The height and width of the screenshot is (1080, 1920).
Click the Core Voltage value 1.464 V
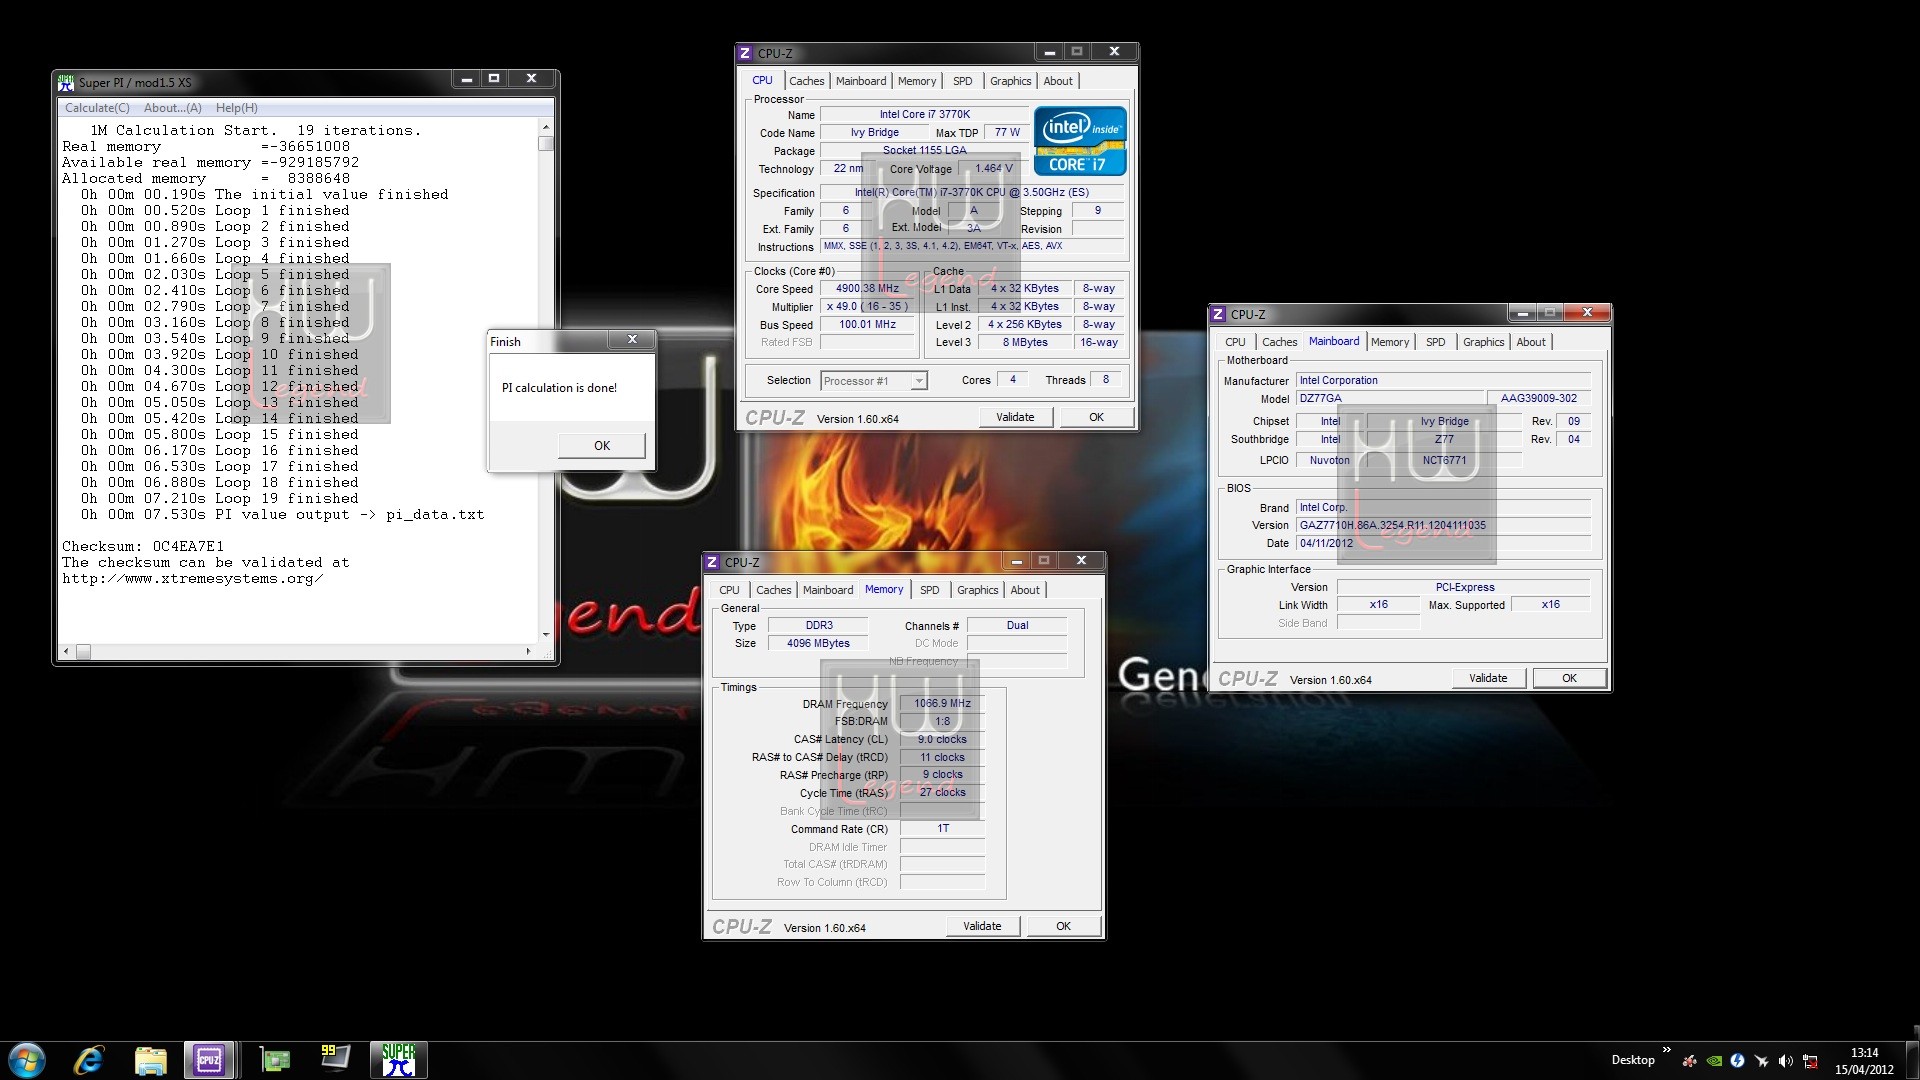point(993,168)
